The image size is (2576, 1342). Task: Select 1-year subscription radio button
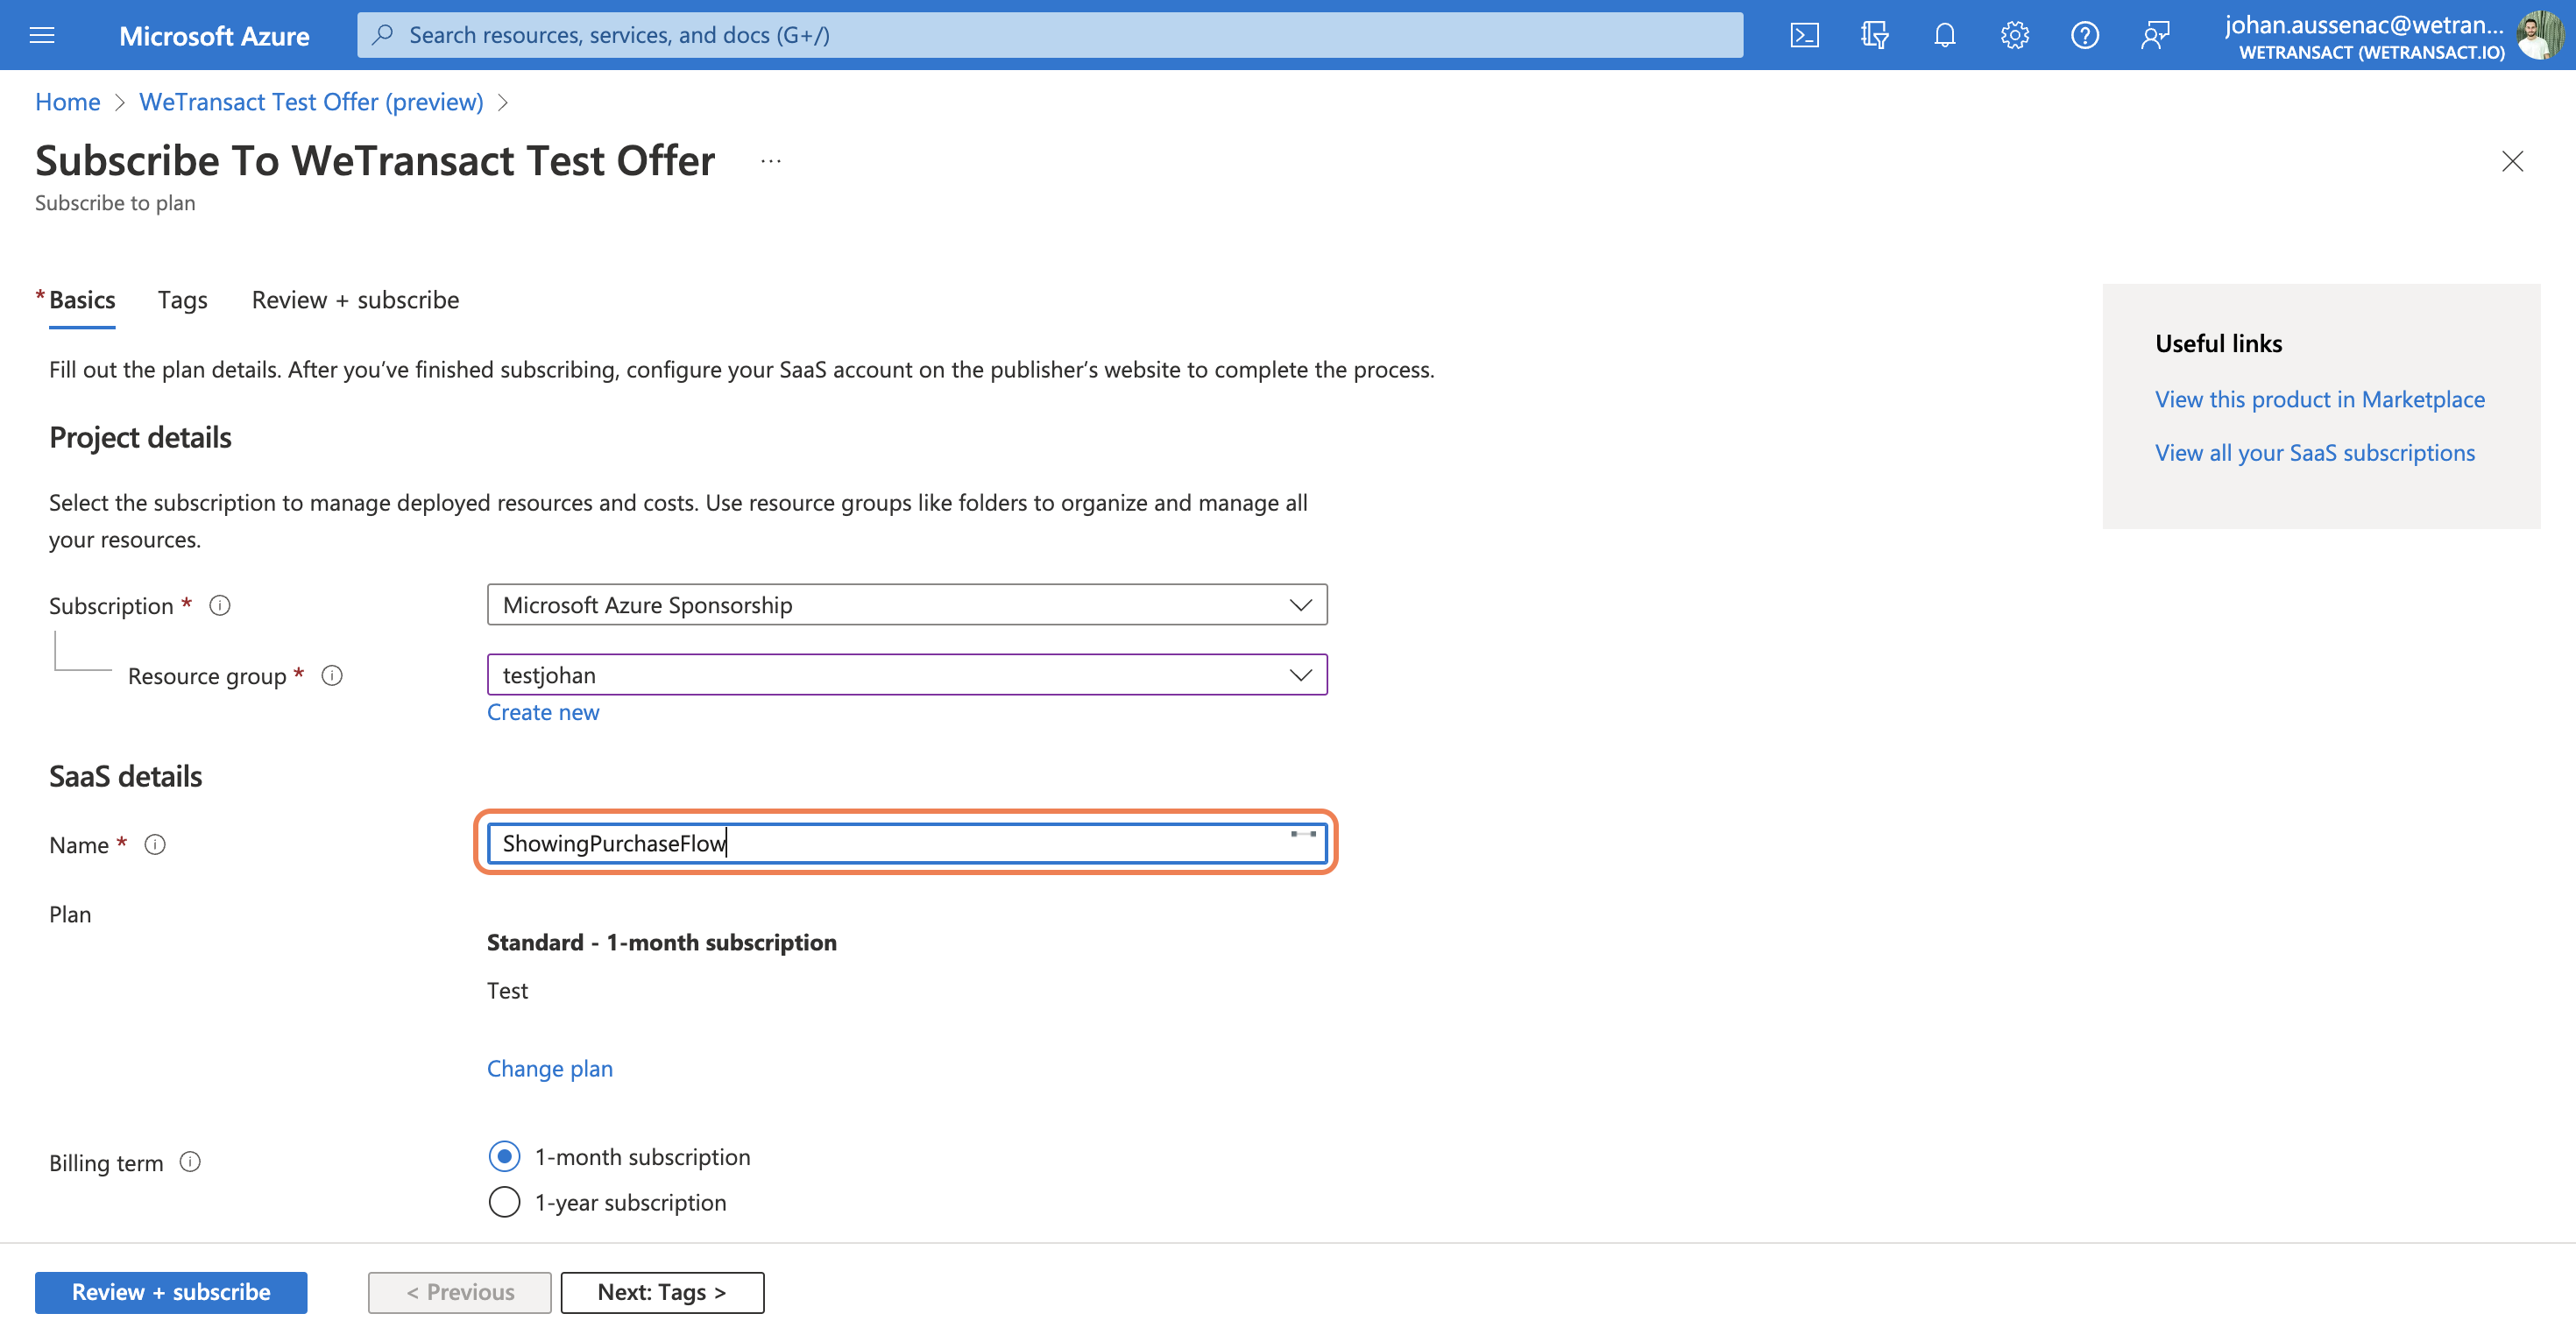[x=504, y=1201]
